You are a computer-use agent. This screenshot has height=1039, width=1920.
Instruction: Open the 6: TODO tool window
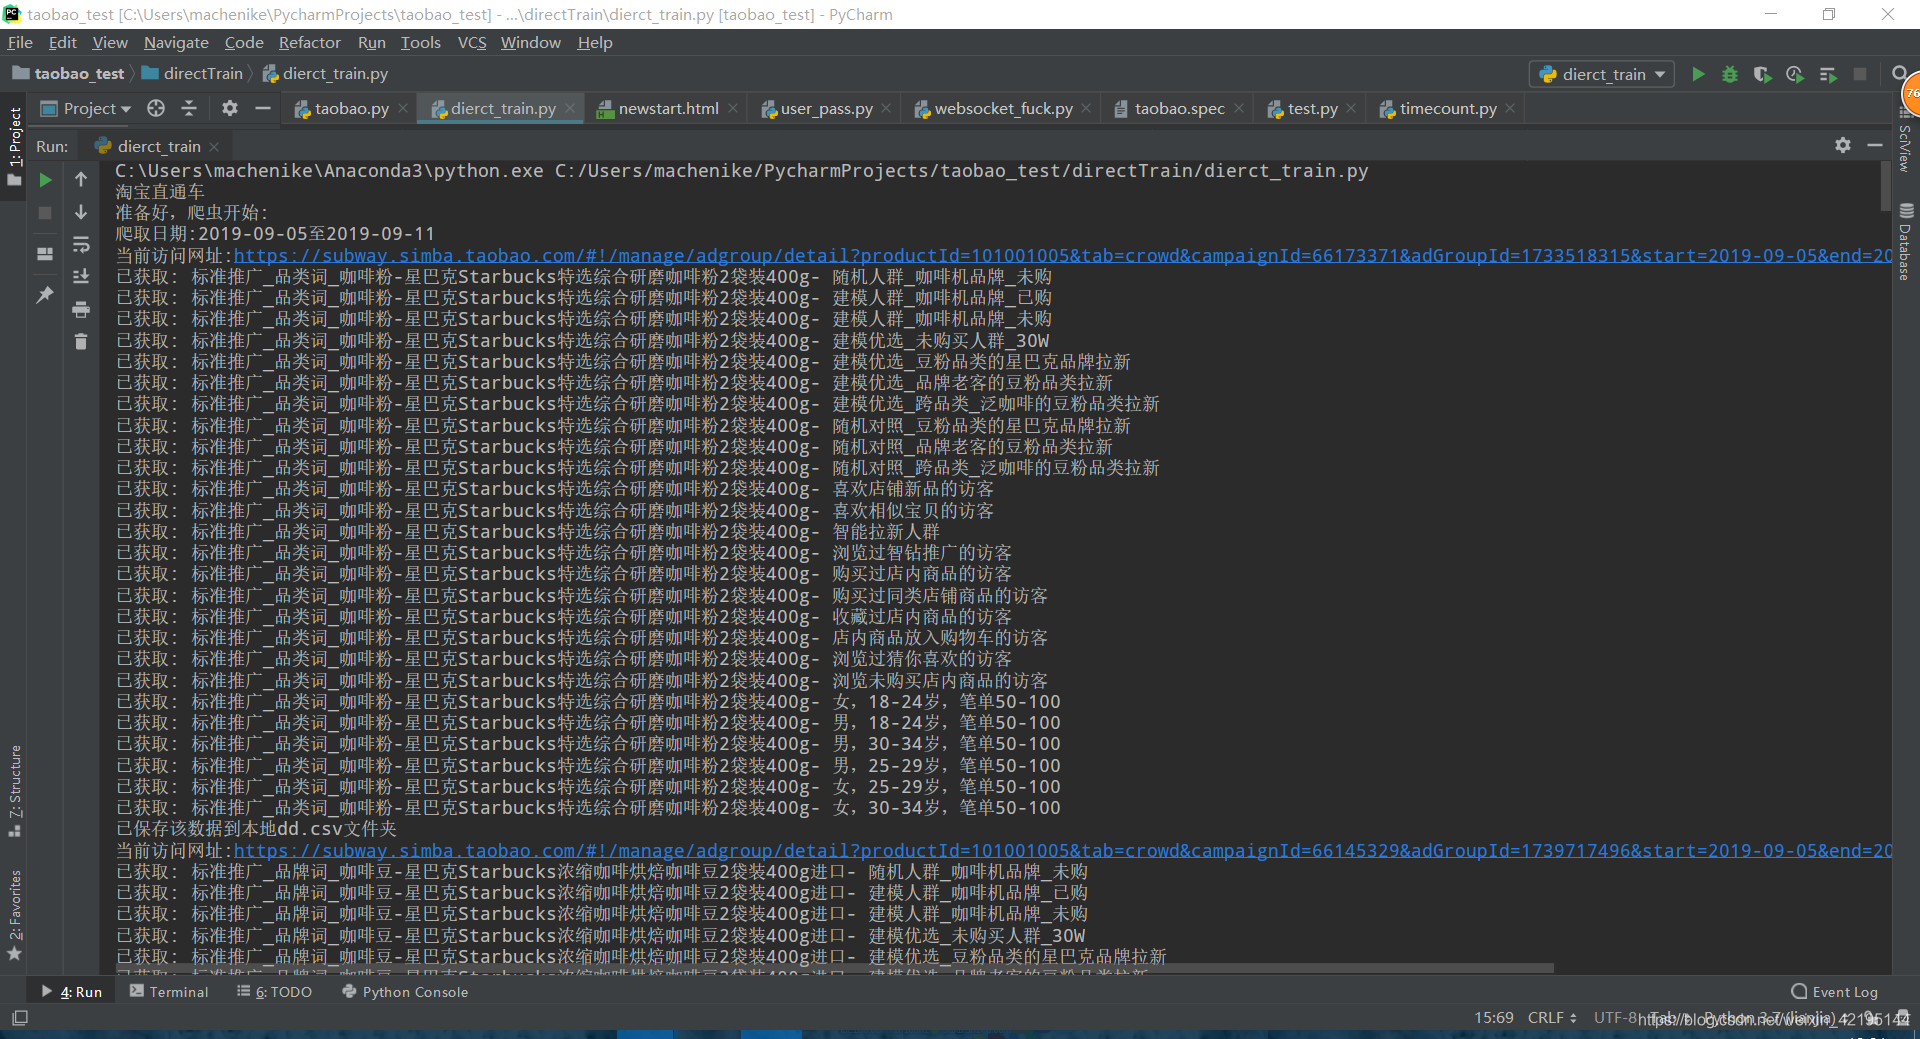pyautogui.click(x=275, y=991)
